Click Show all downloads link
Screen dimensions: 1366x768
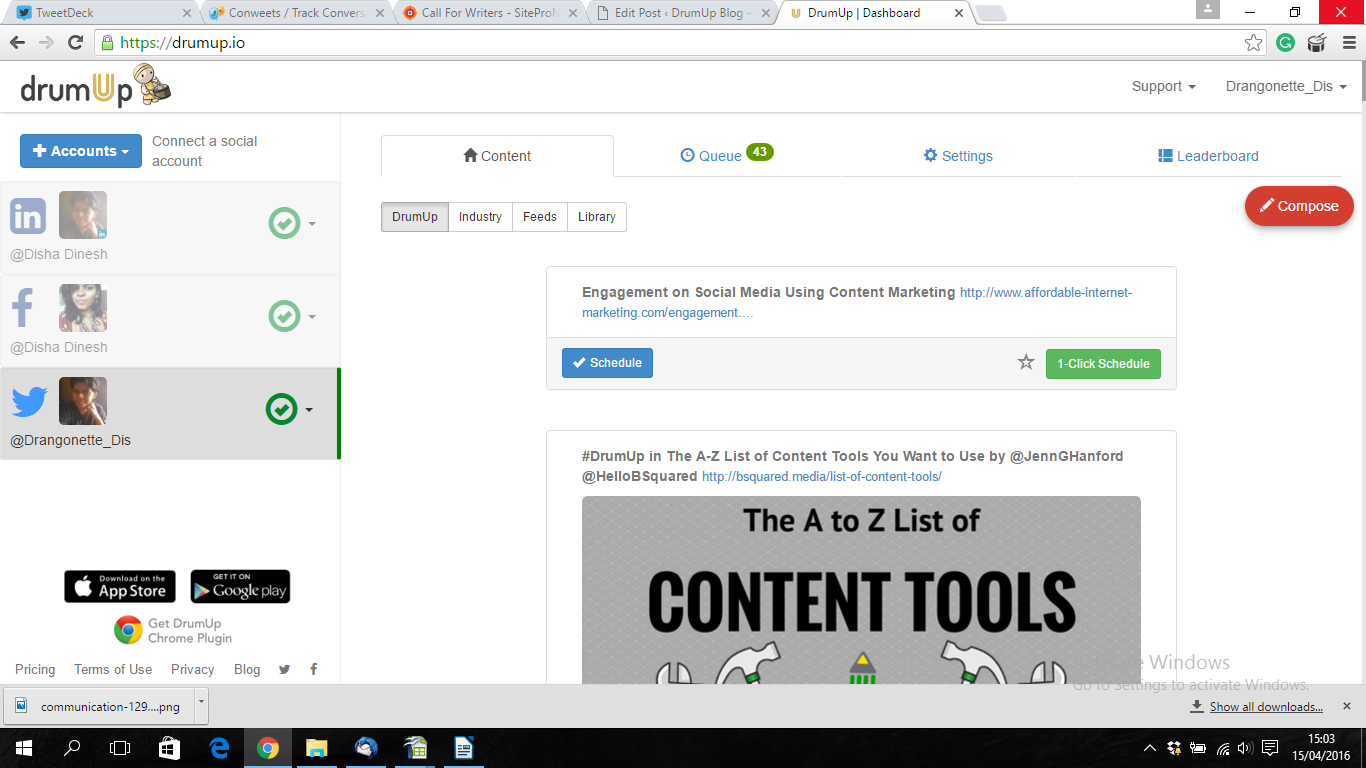(1265, 706)
